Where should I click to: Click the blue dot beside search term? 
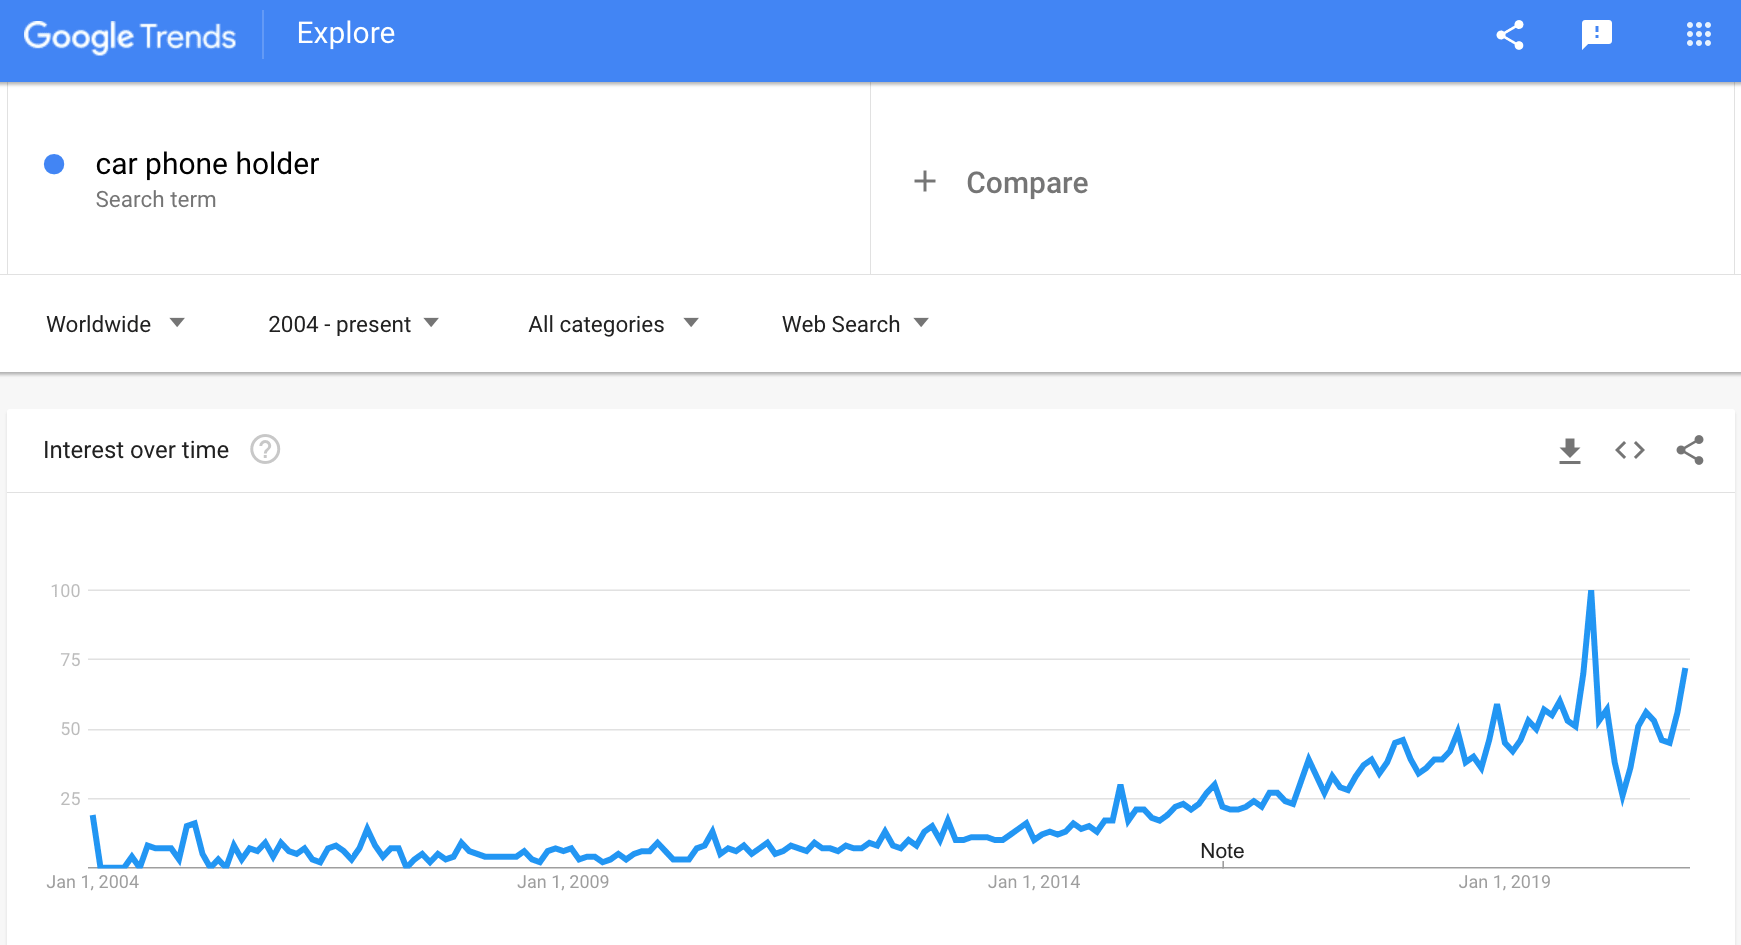[x=55, y=164]
